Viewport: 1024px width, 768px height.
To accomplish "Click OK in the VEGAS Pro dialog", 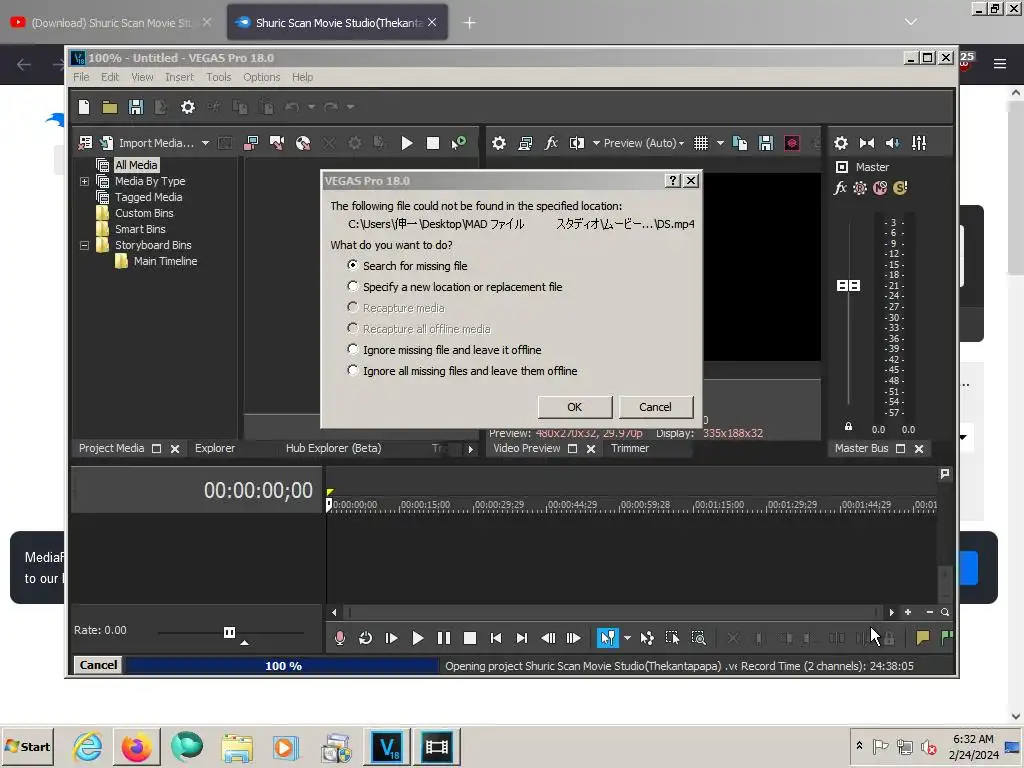I will pos(575,407).
